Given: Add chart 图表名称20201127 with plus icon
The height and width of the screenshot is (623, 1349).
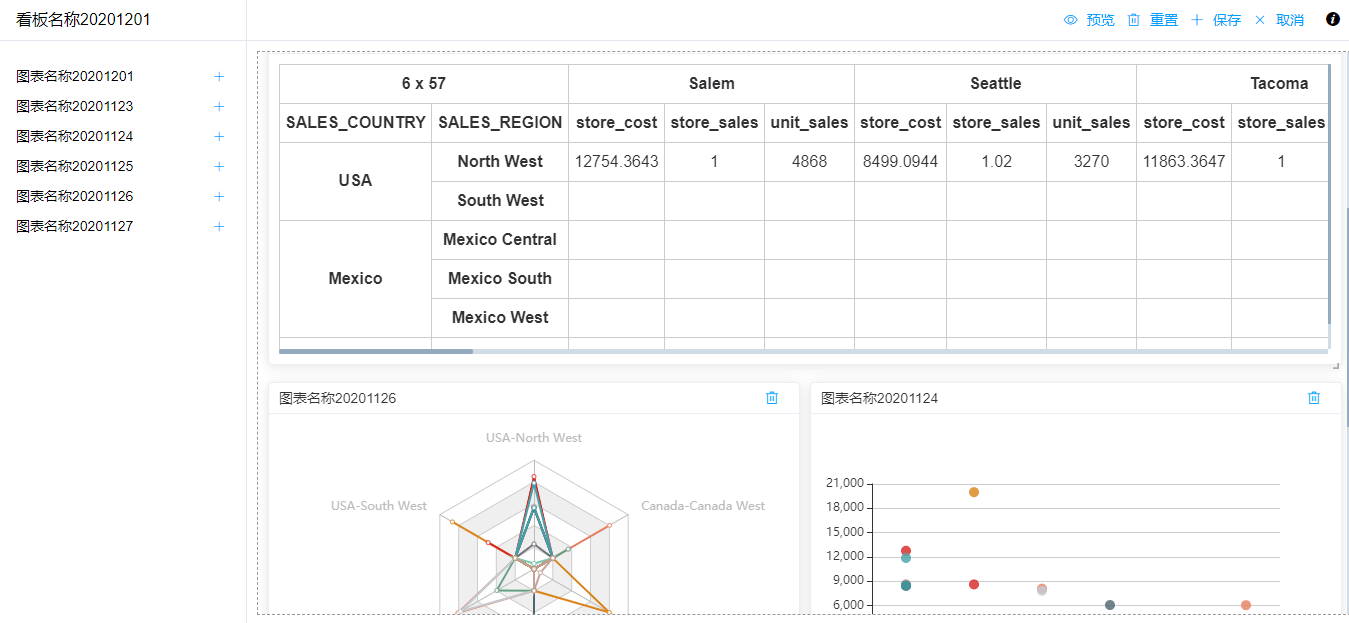Looking at the screenshot, I should click(x=219, y=226).
